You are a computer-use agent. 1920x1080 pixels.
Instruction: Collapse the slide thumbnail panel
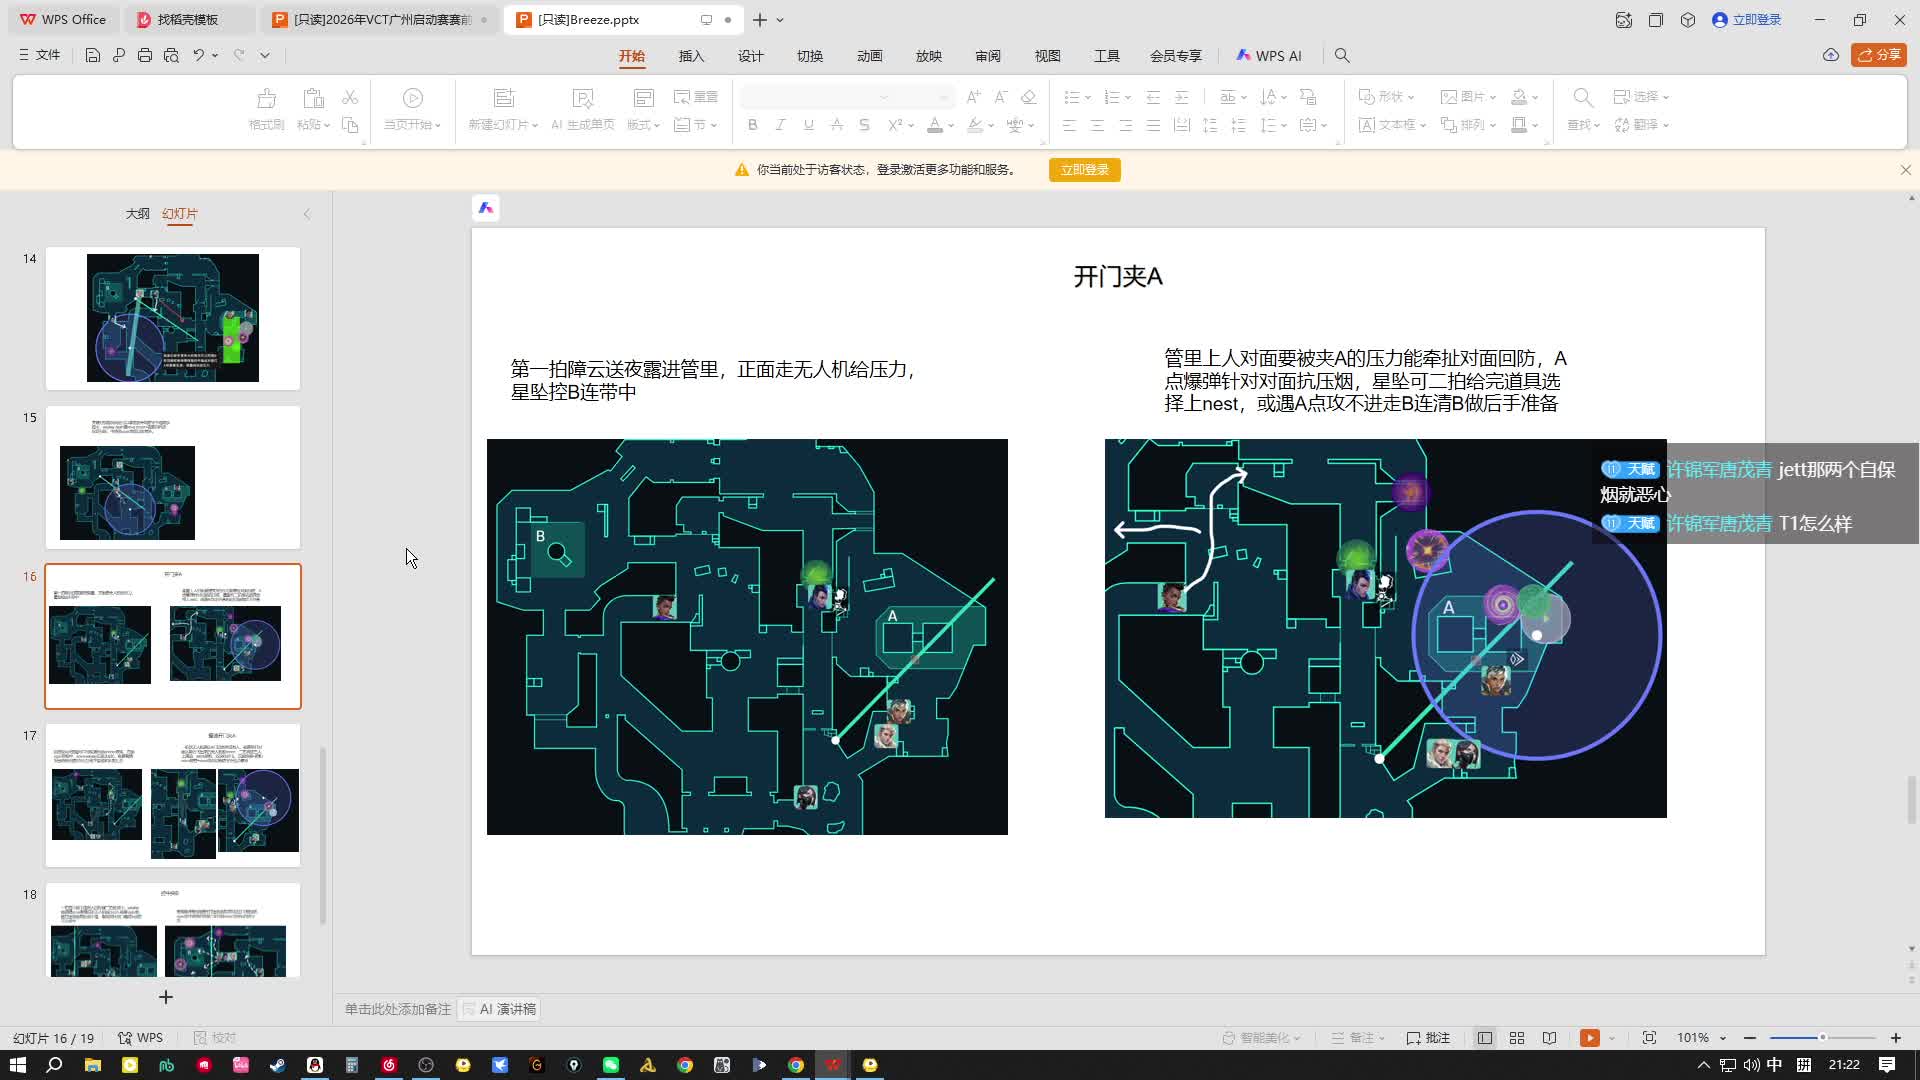[307, 214]
